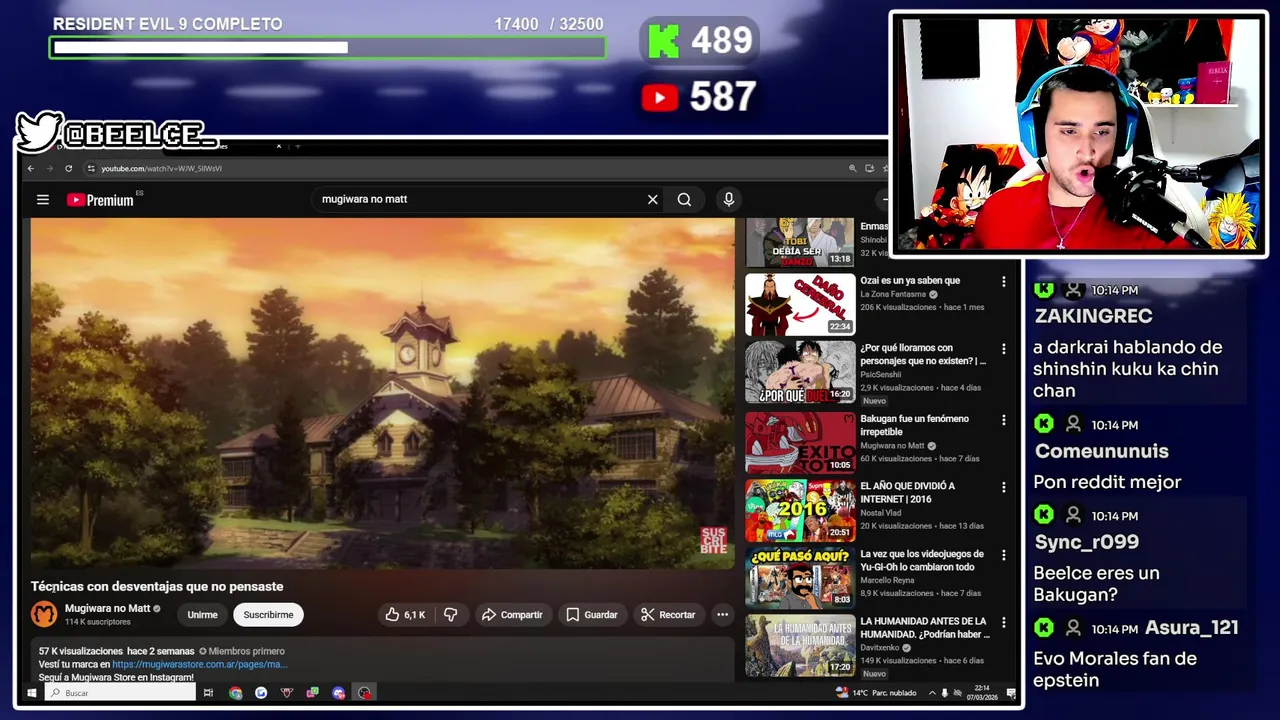Open options menu for 'Ozai es un ya saben que'
The width and height of the screenshot is (1280, 720).
click(x=1004, y=282)
